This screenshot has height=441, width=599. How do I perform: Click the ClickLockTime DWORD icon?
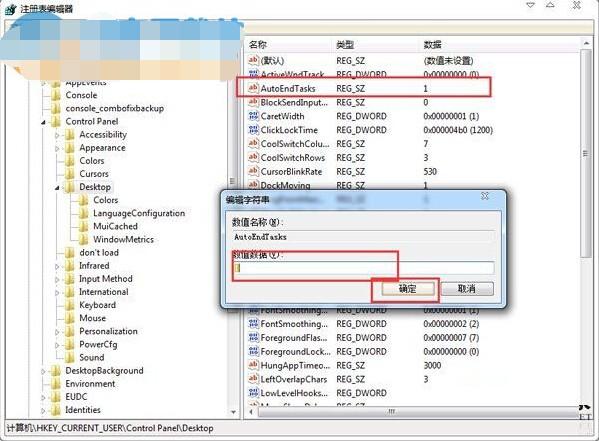(253, 130)
